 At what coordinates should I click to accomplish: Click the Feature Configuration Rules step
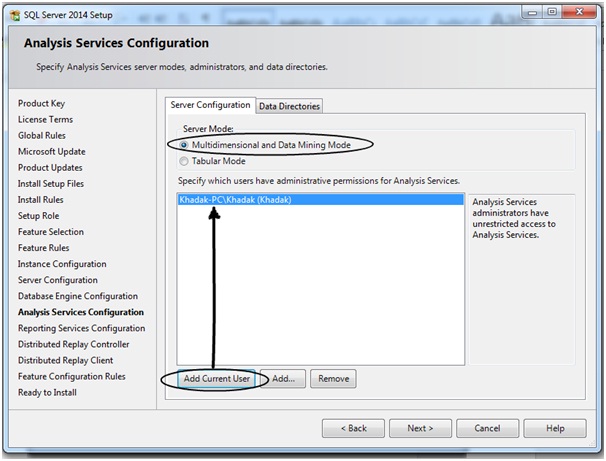click(x=71, y=376)
